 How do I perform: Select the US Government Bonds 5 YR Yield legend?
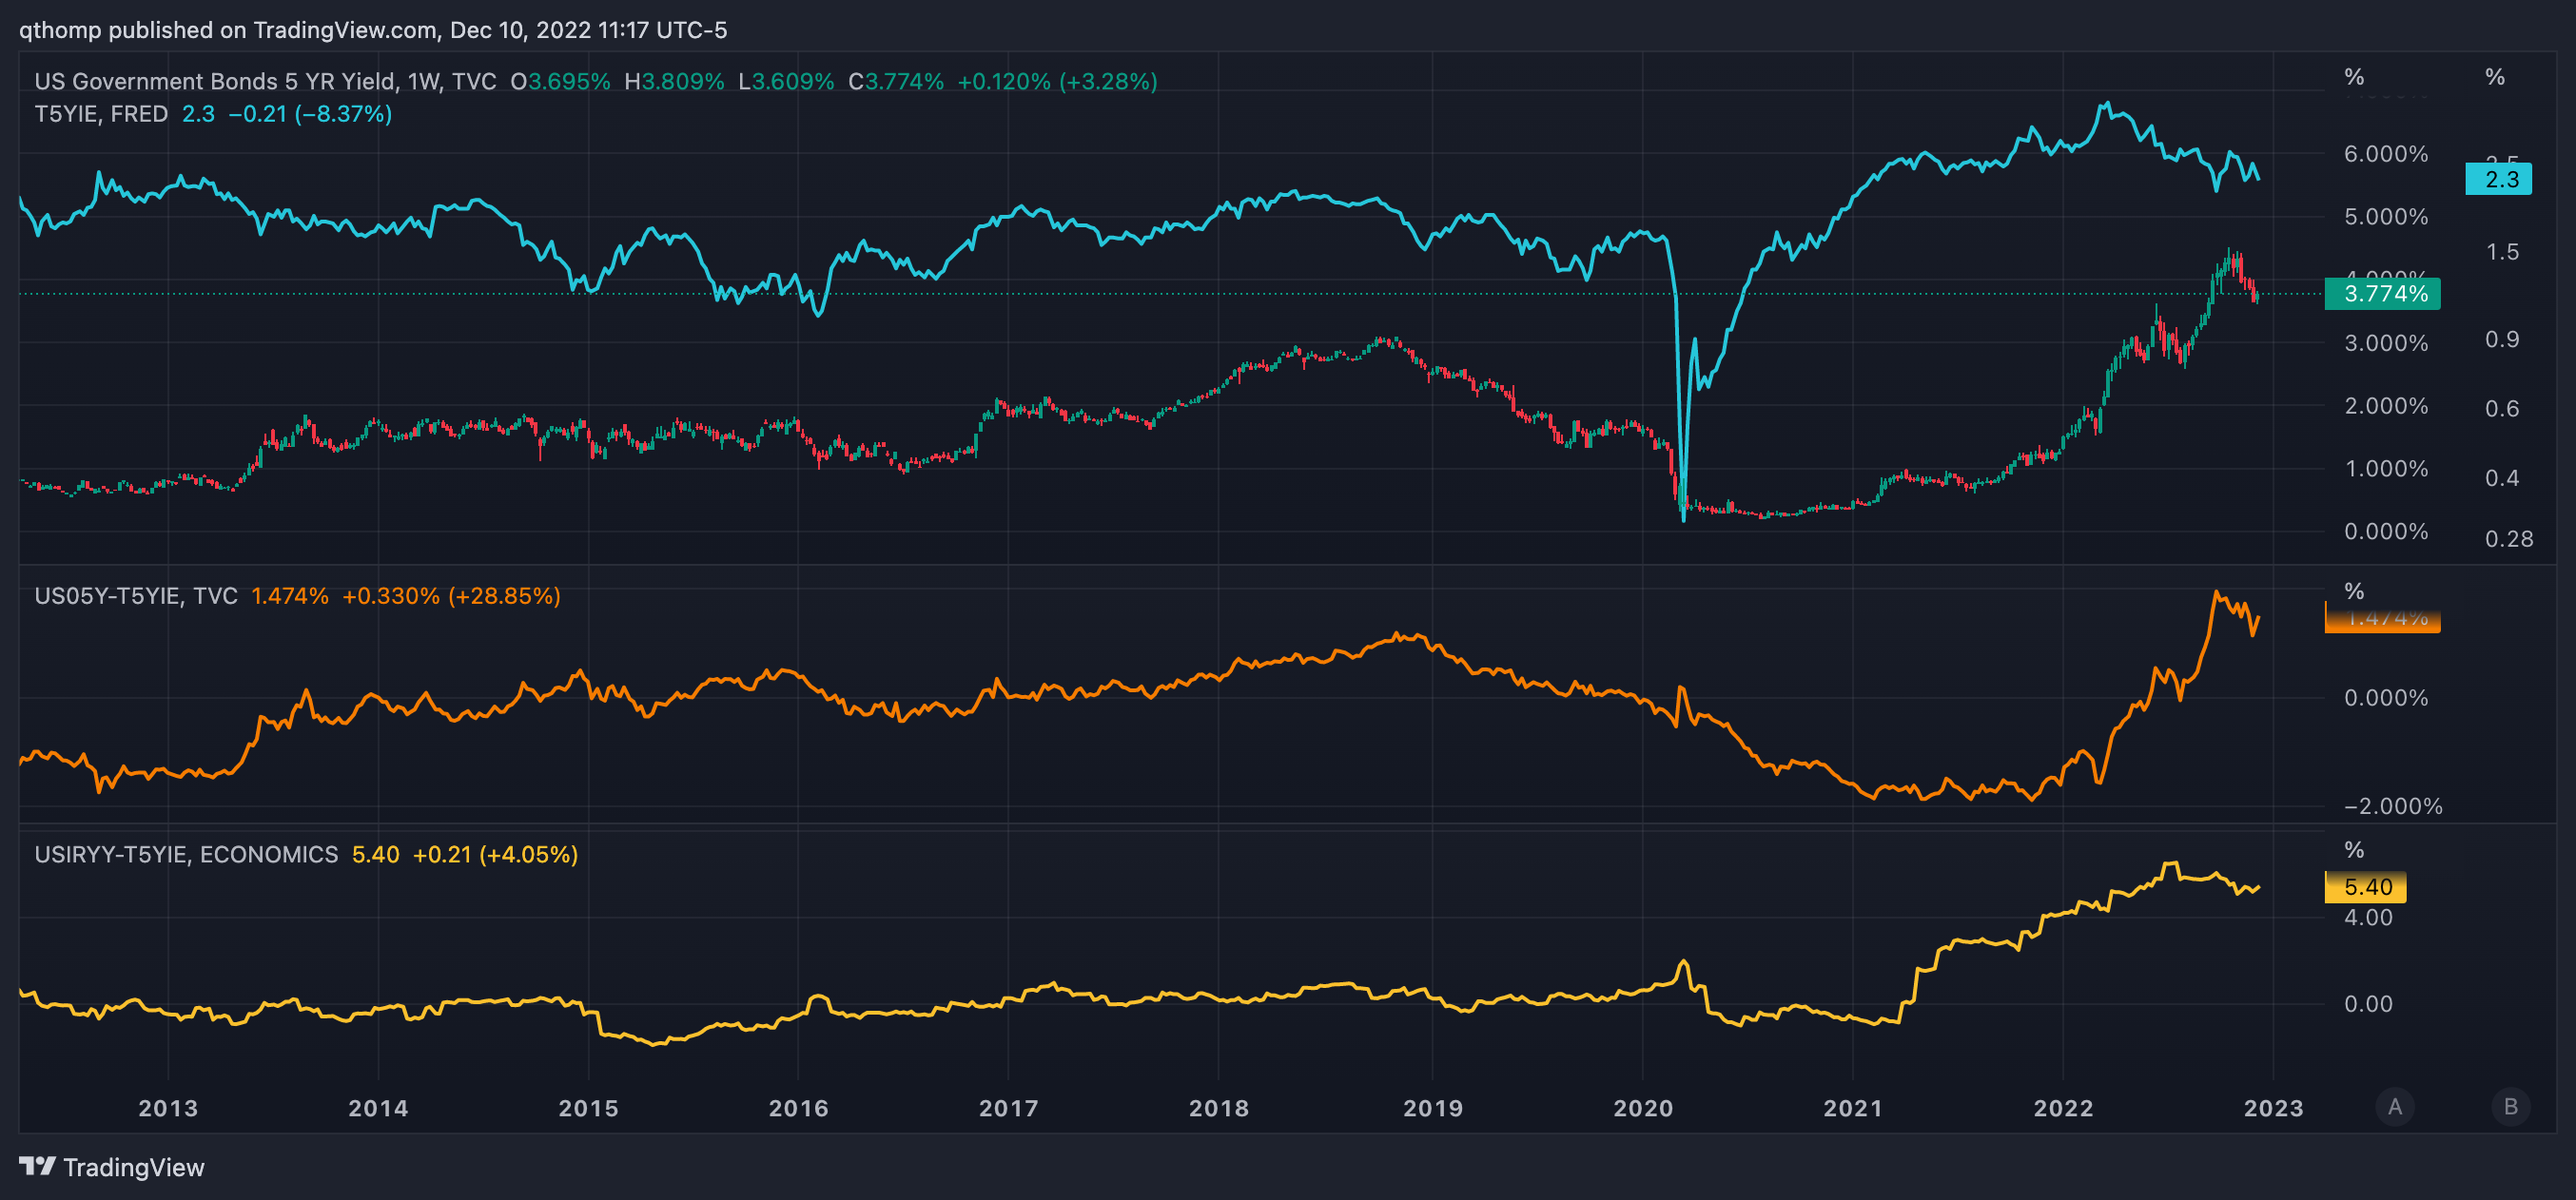[265, 81]
